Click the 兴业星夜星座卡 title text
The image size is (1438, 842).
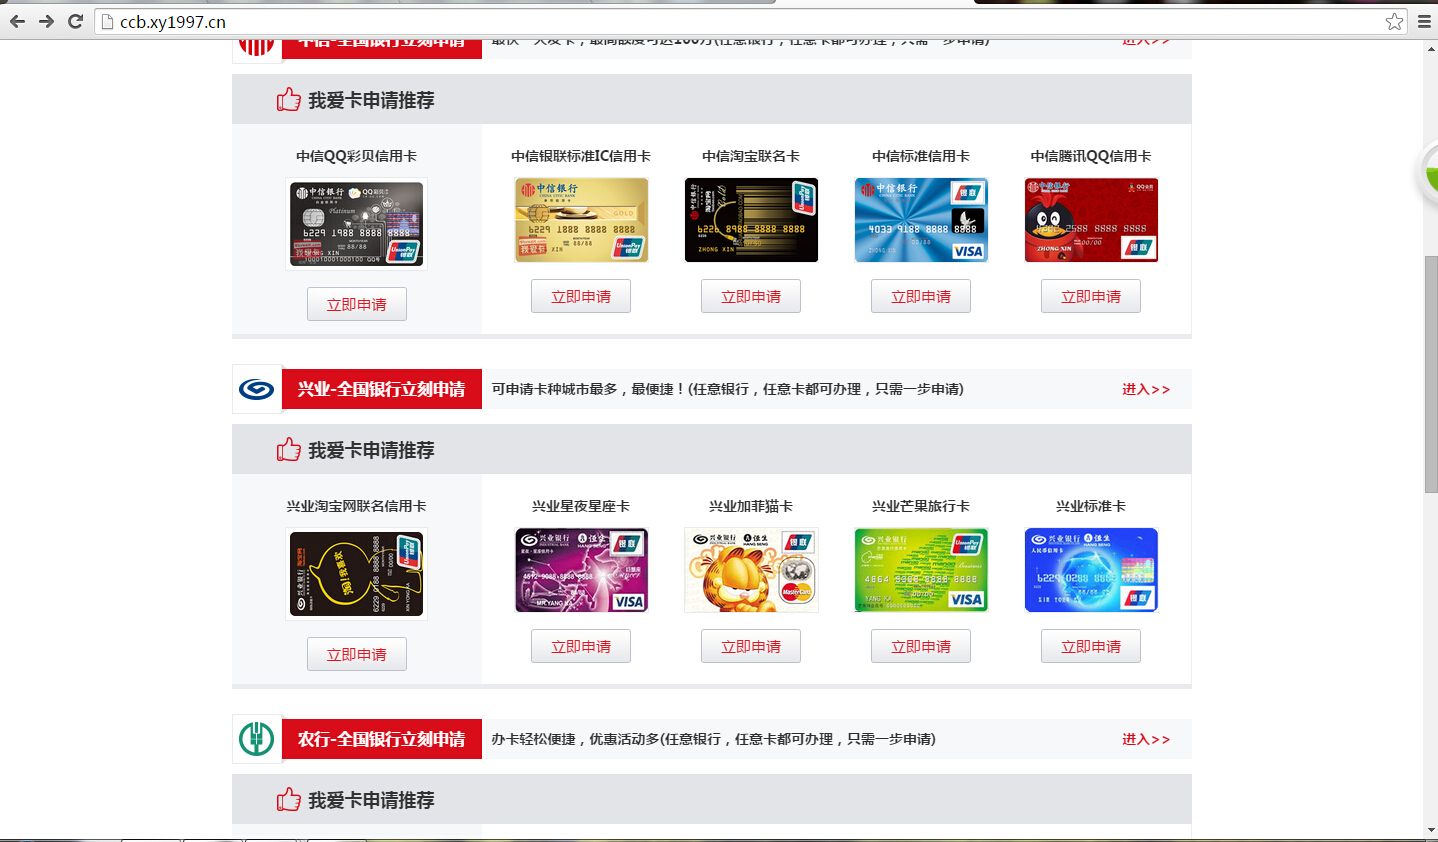click(x=581, y=506)
